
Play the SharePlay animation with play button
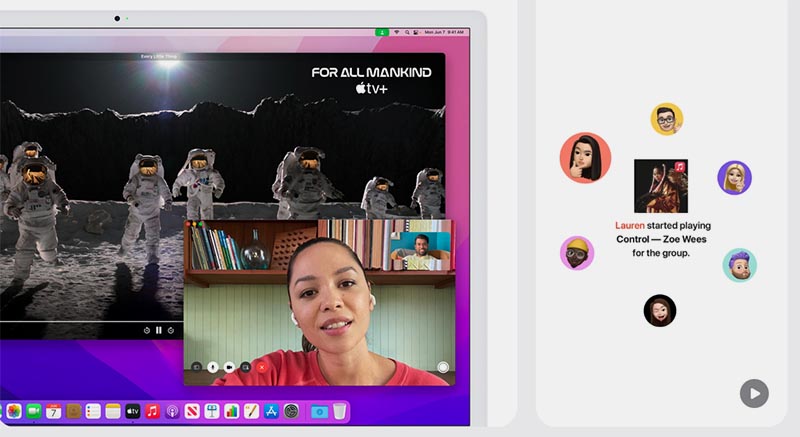(x=754, y=393)
